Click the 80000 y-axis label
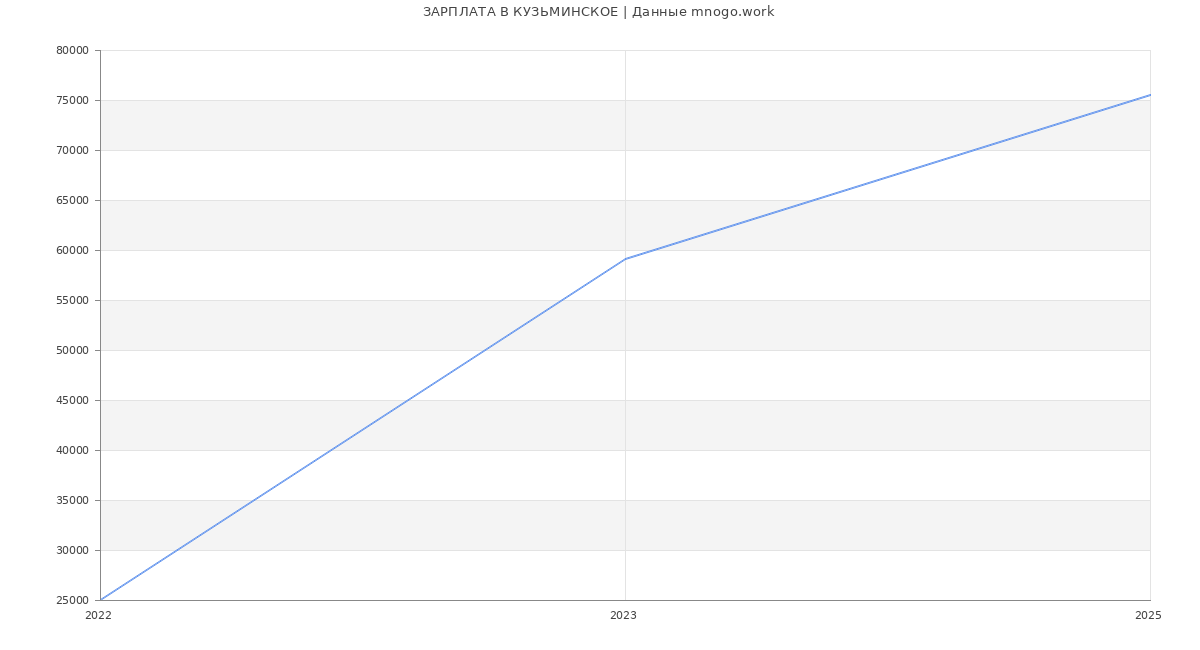 click(x=72, y=50)
